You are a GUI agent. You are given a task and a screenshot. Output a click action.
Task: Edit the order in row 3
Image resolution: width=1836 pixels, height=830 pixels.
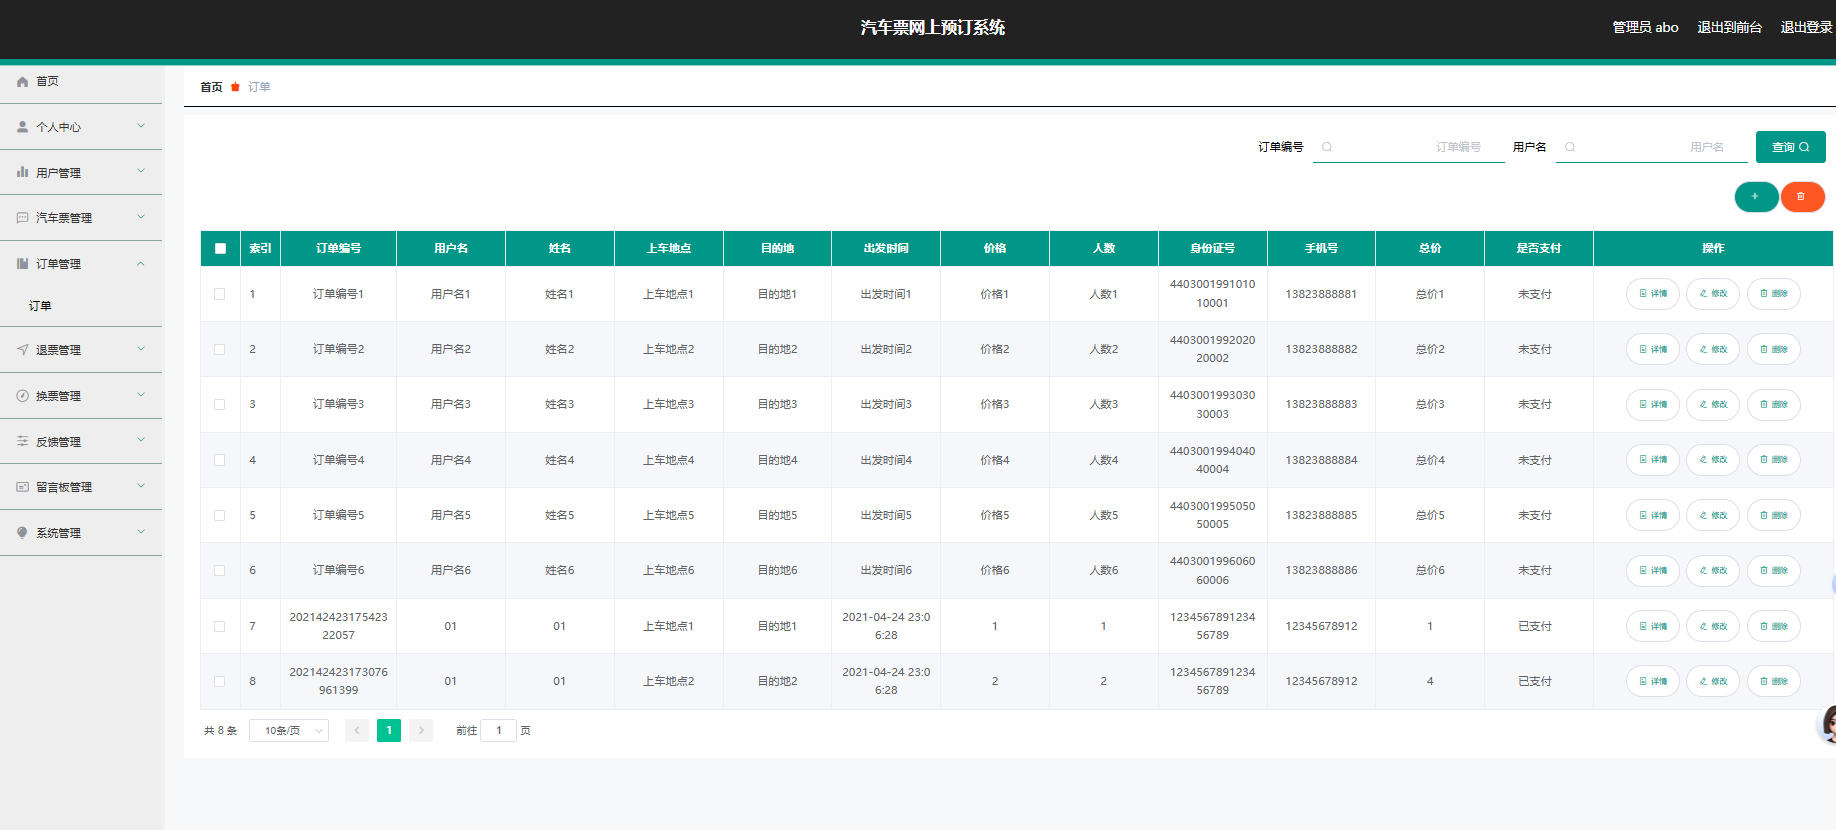coord(1712,405)
